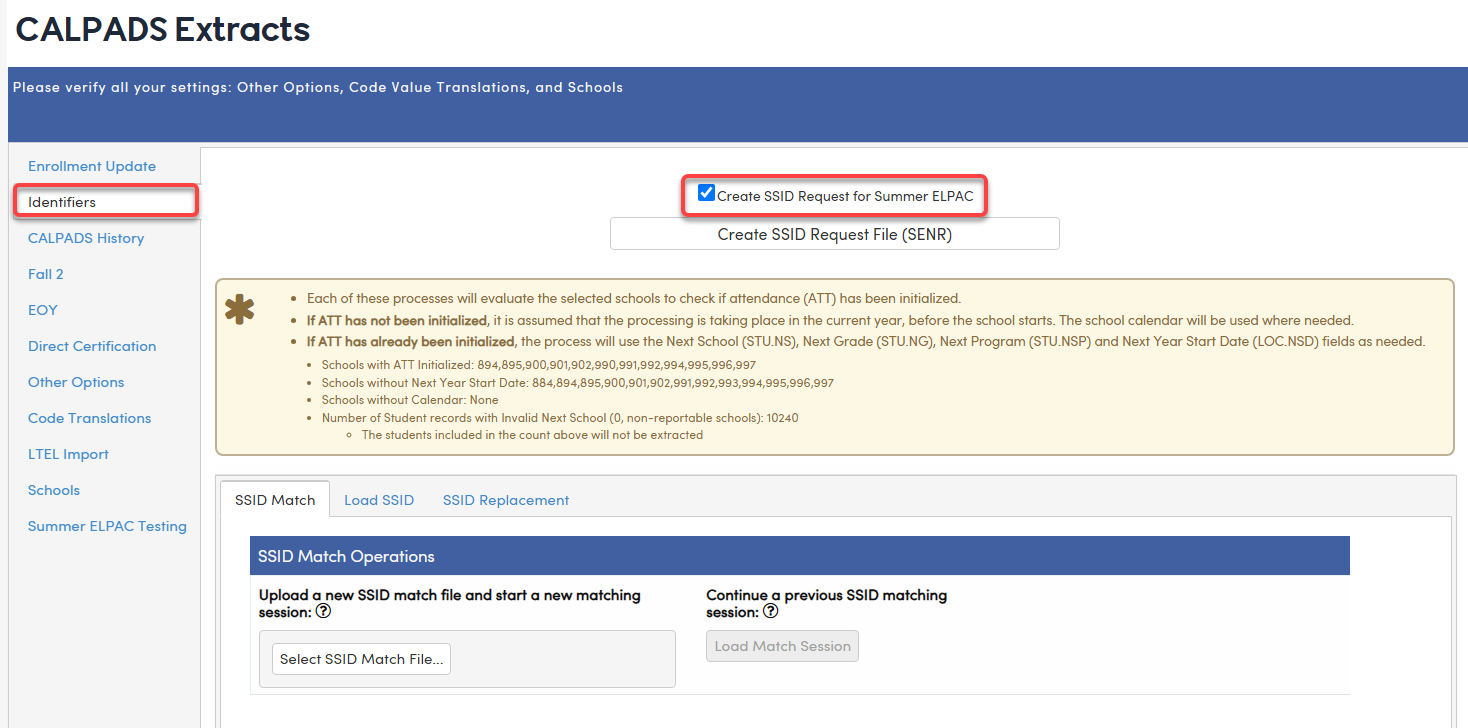
Task: Open Other Options settings
Action: point(76,382)
